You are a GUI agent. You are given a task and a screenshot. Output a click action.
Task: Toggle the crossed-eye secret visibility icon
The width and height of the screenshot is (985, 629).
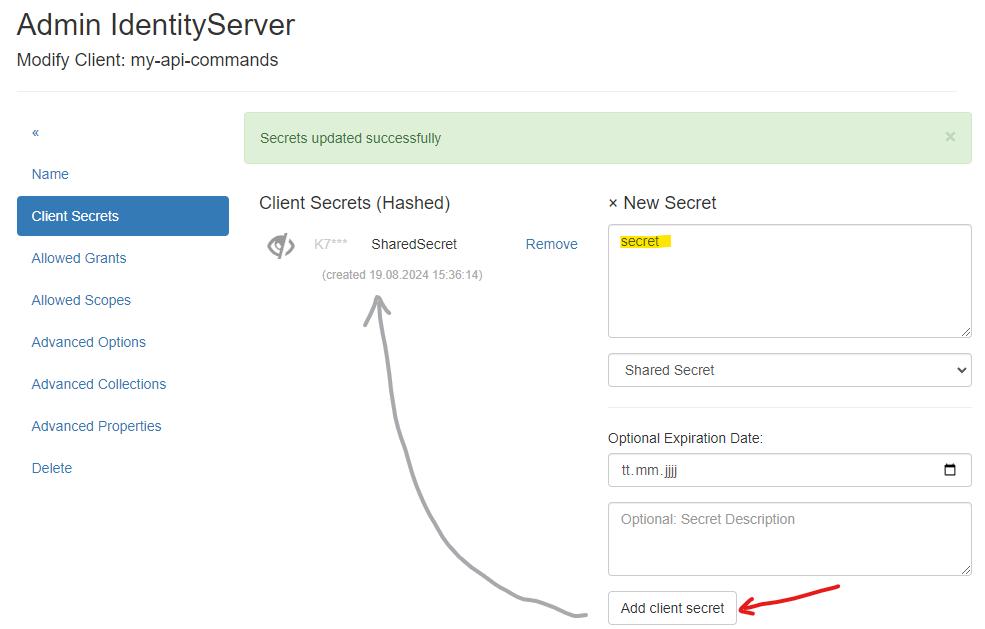click(x=281, y=245)
